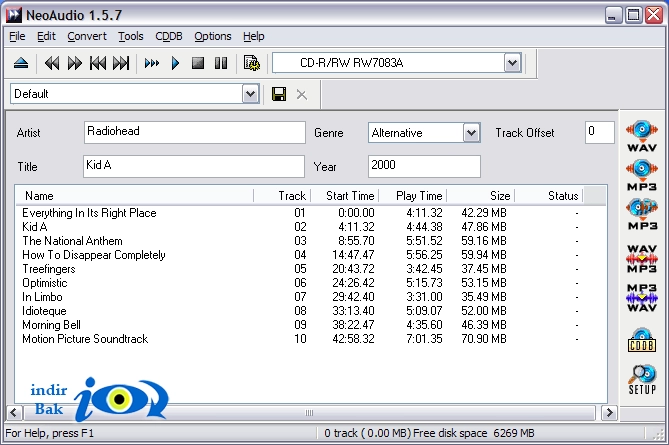Open the Convert menu
Screen dimensions: 669x445
click(x=87, y=36)
